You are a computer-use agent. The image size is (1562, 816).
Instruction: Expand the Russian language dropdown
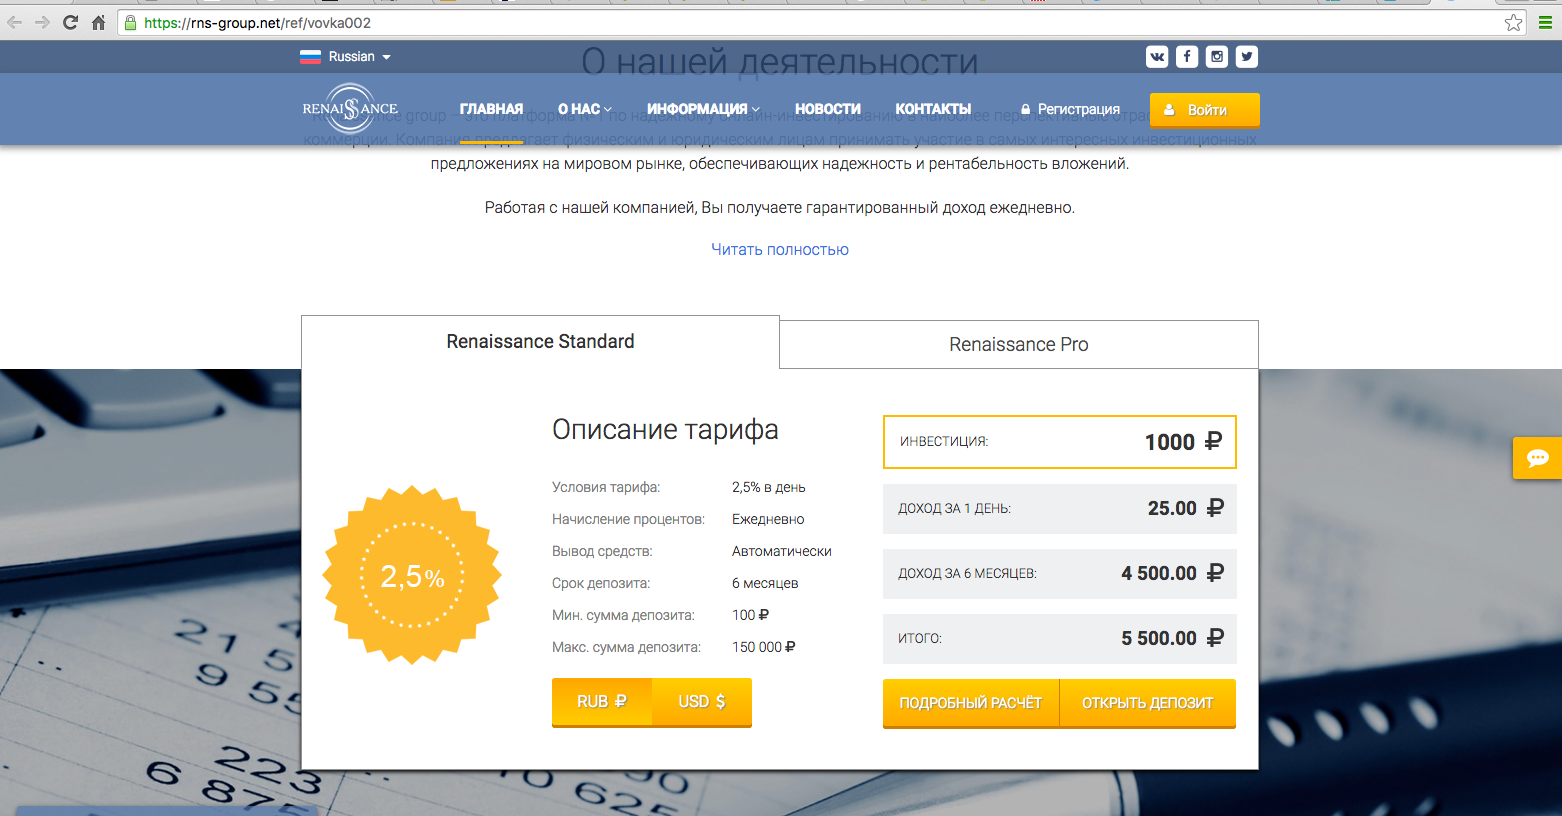[346, 57]
